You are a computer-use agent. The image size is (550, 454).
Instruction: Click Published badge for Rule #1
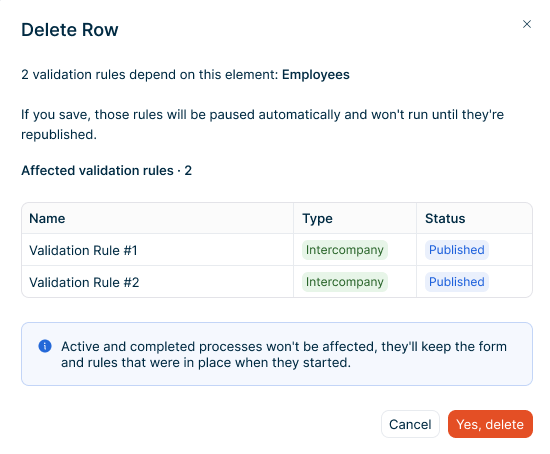457,250
